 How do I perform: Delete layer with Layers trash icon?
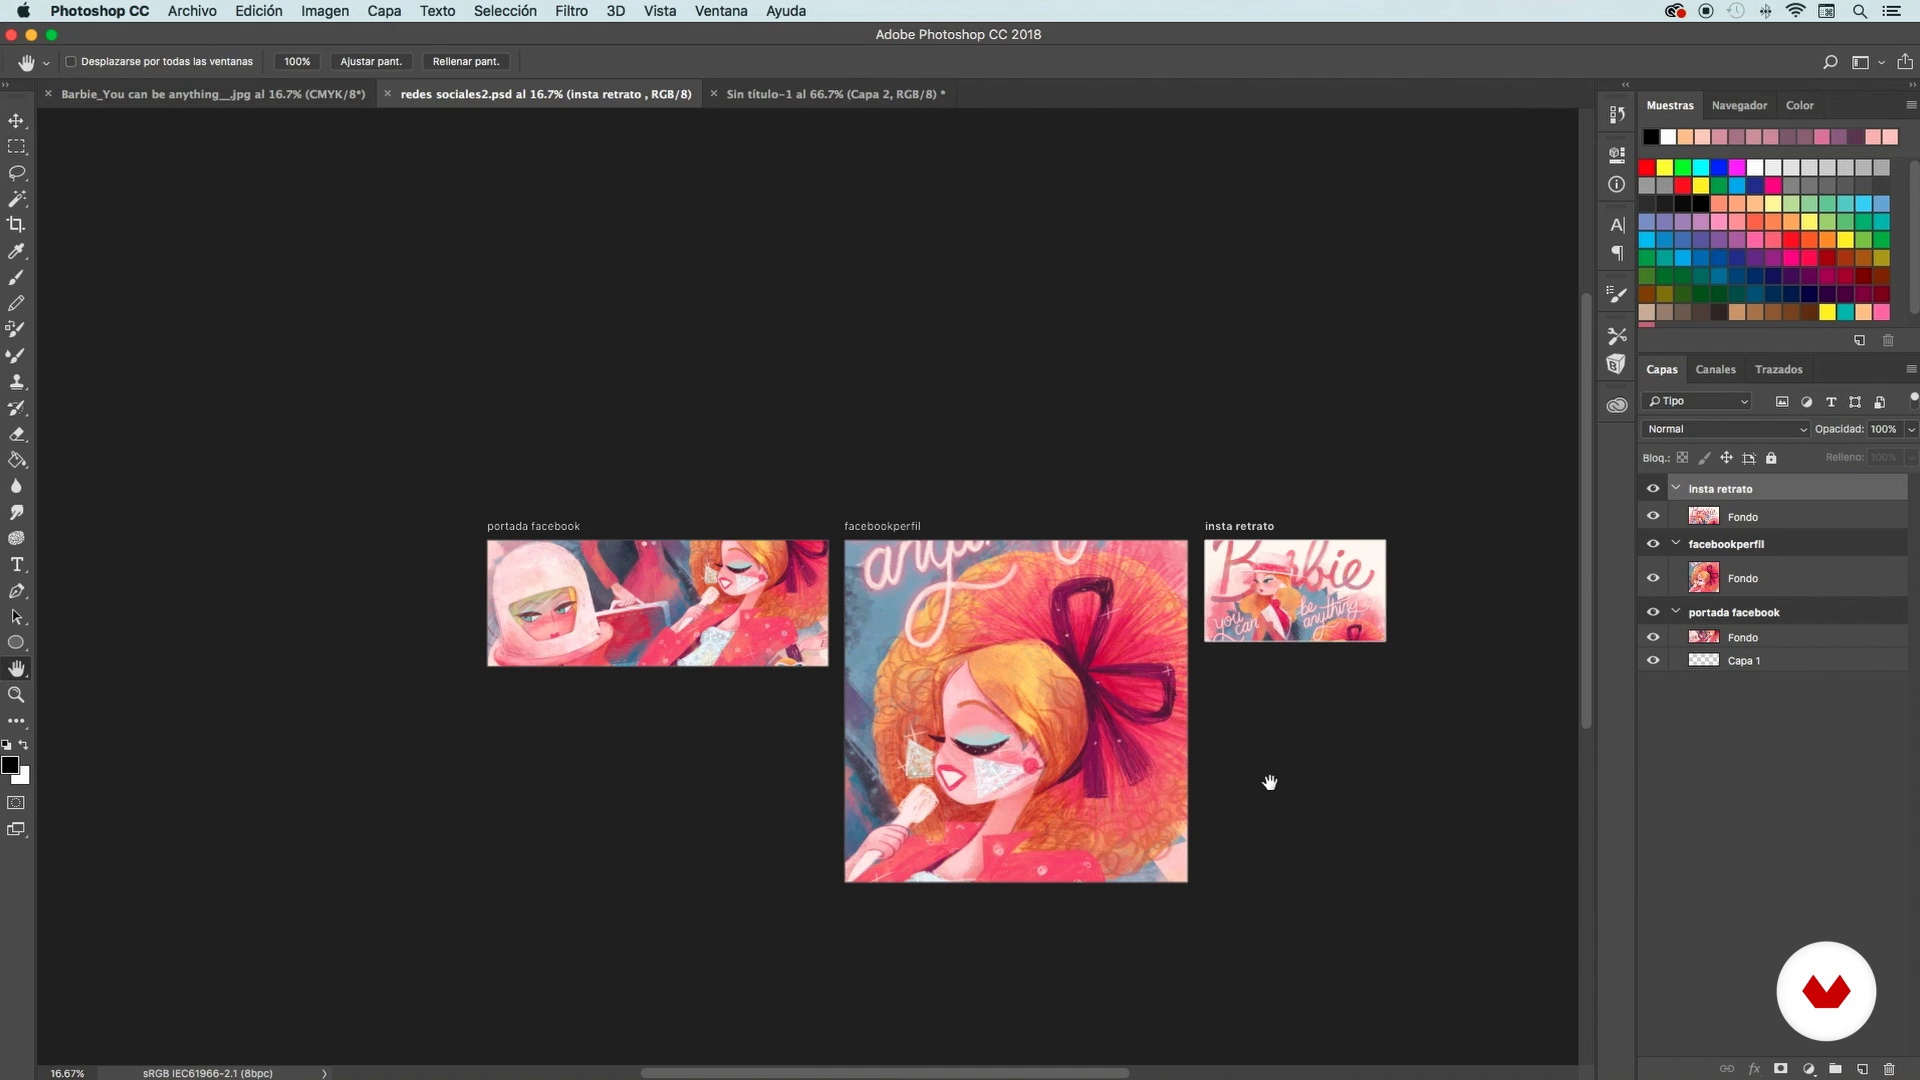(x=1889, y=1069)
